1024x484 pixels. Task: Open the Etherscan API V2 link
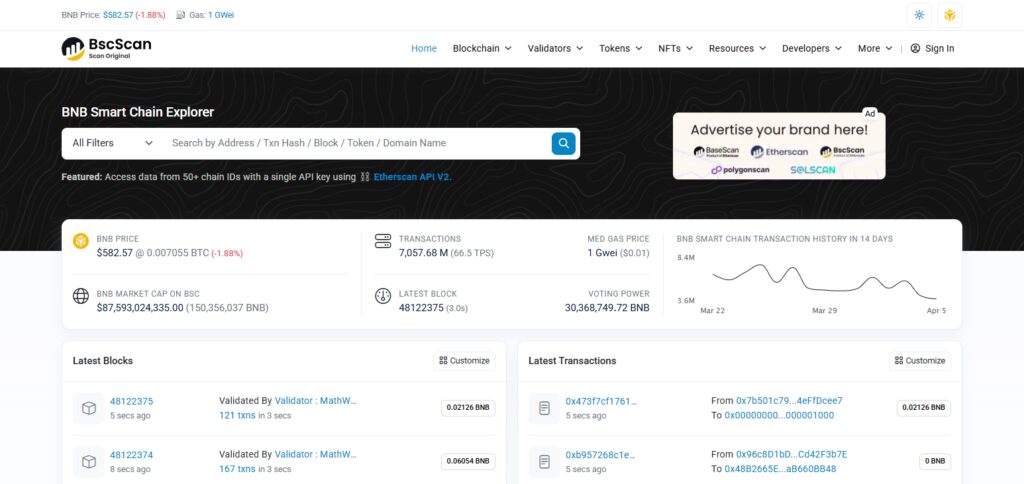pos(412,176)
